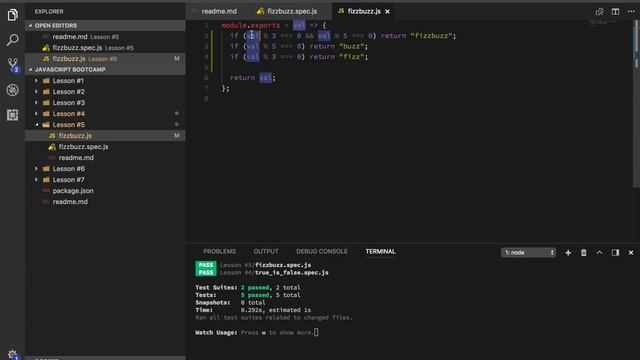
Task: Click line number 5 in the gutter
Action: point(206,67)
